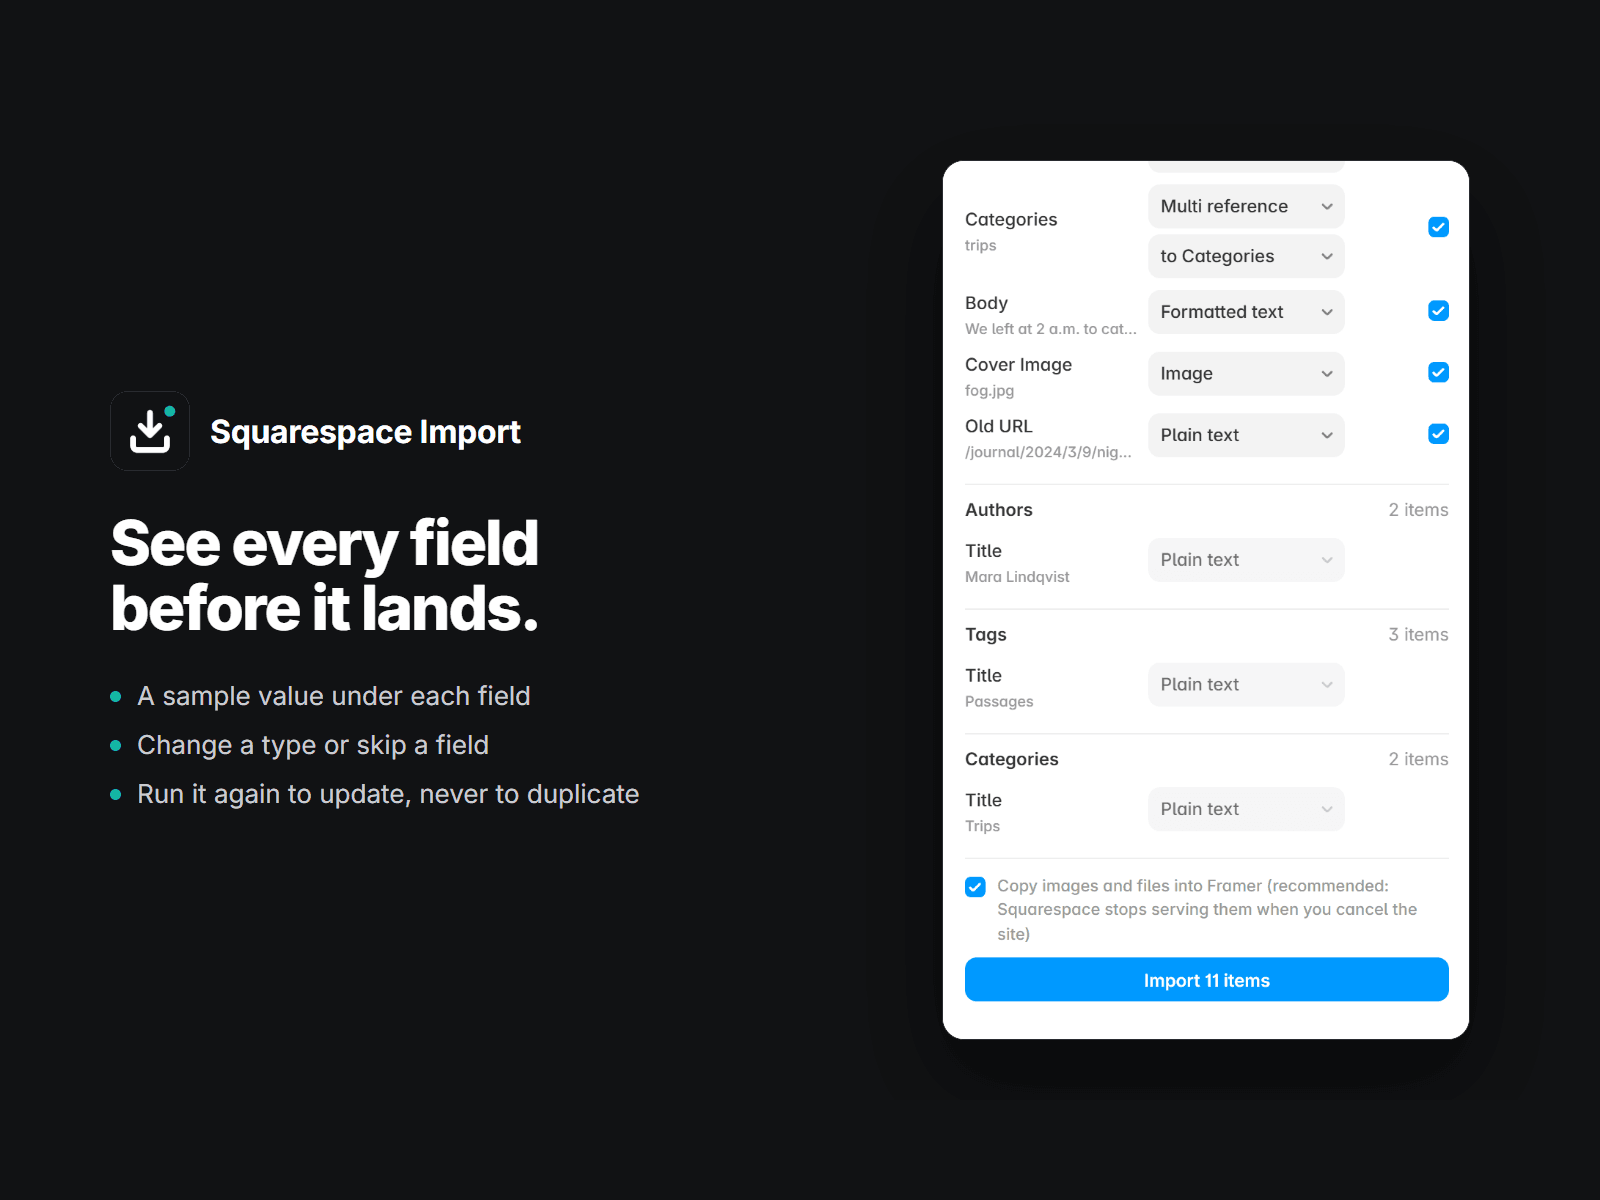Uncheck the Categories field checkbox
1600x1200 pixels.
[x=1438, y=227]
